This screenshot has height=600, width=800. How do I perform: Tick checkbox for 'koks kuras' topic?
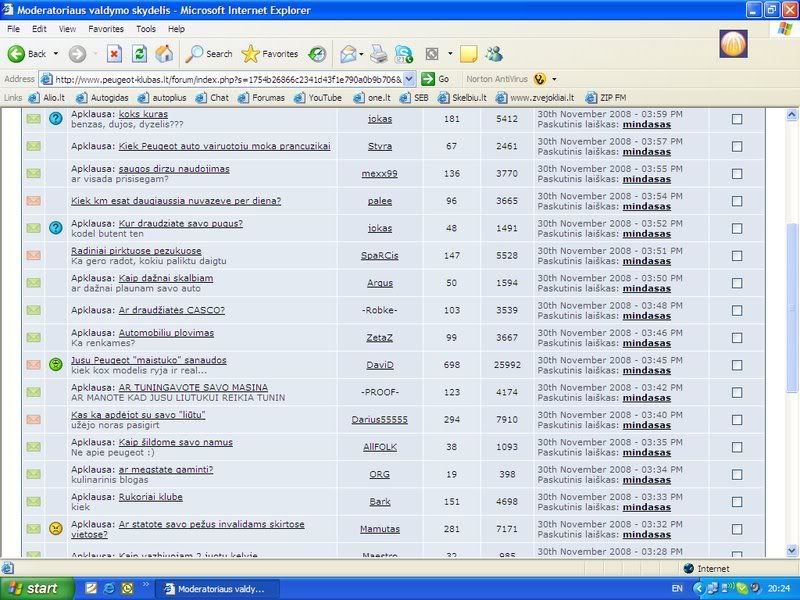click(x=737, y=119)
